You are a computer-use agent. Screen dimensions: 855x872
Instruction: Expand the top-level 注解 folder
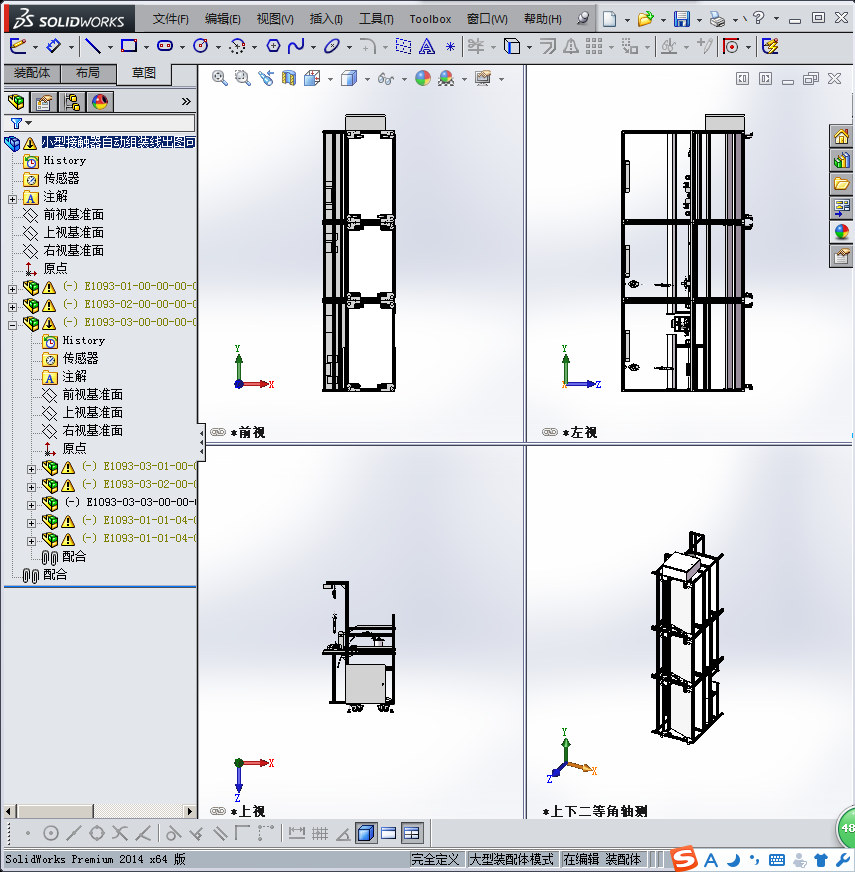[x=12, y=199]
